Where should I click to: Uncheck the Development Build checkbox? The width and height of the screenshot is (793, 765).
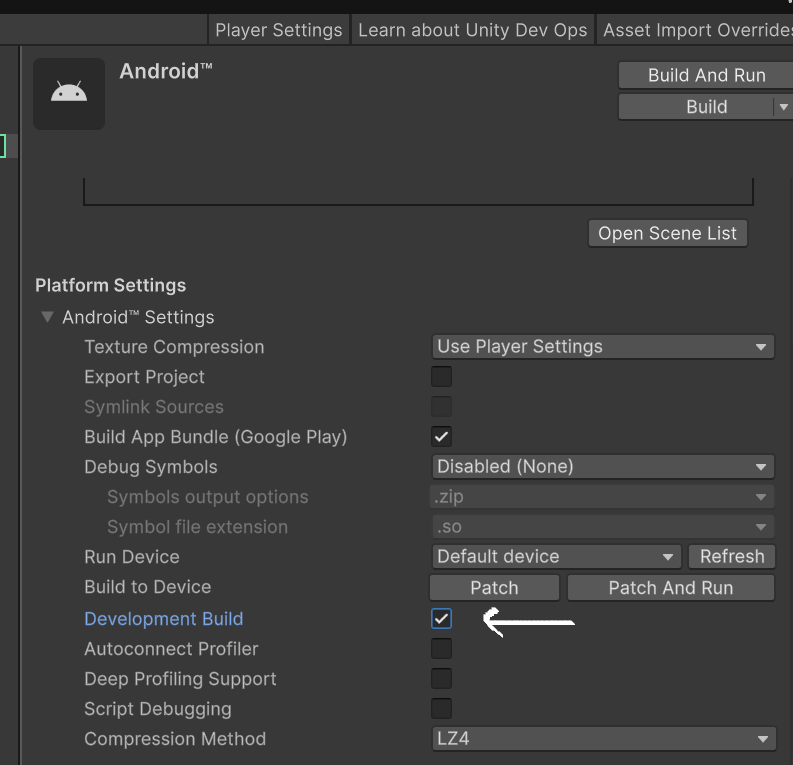pyautogui.click(x=441, y=619)
